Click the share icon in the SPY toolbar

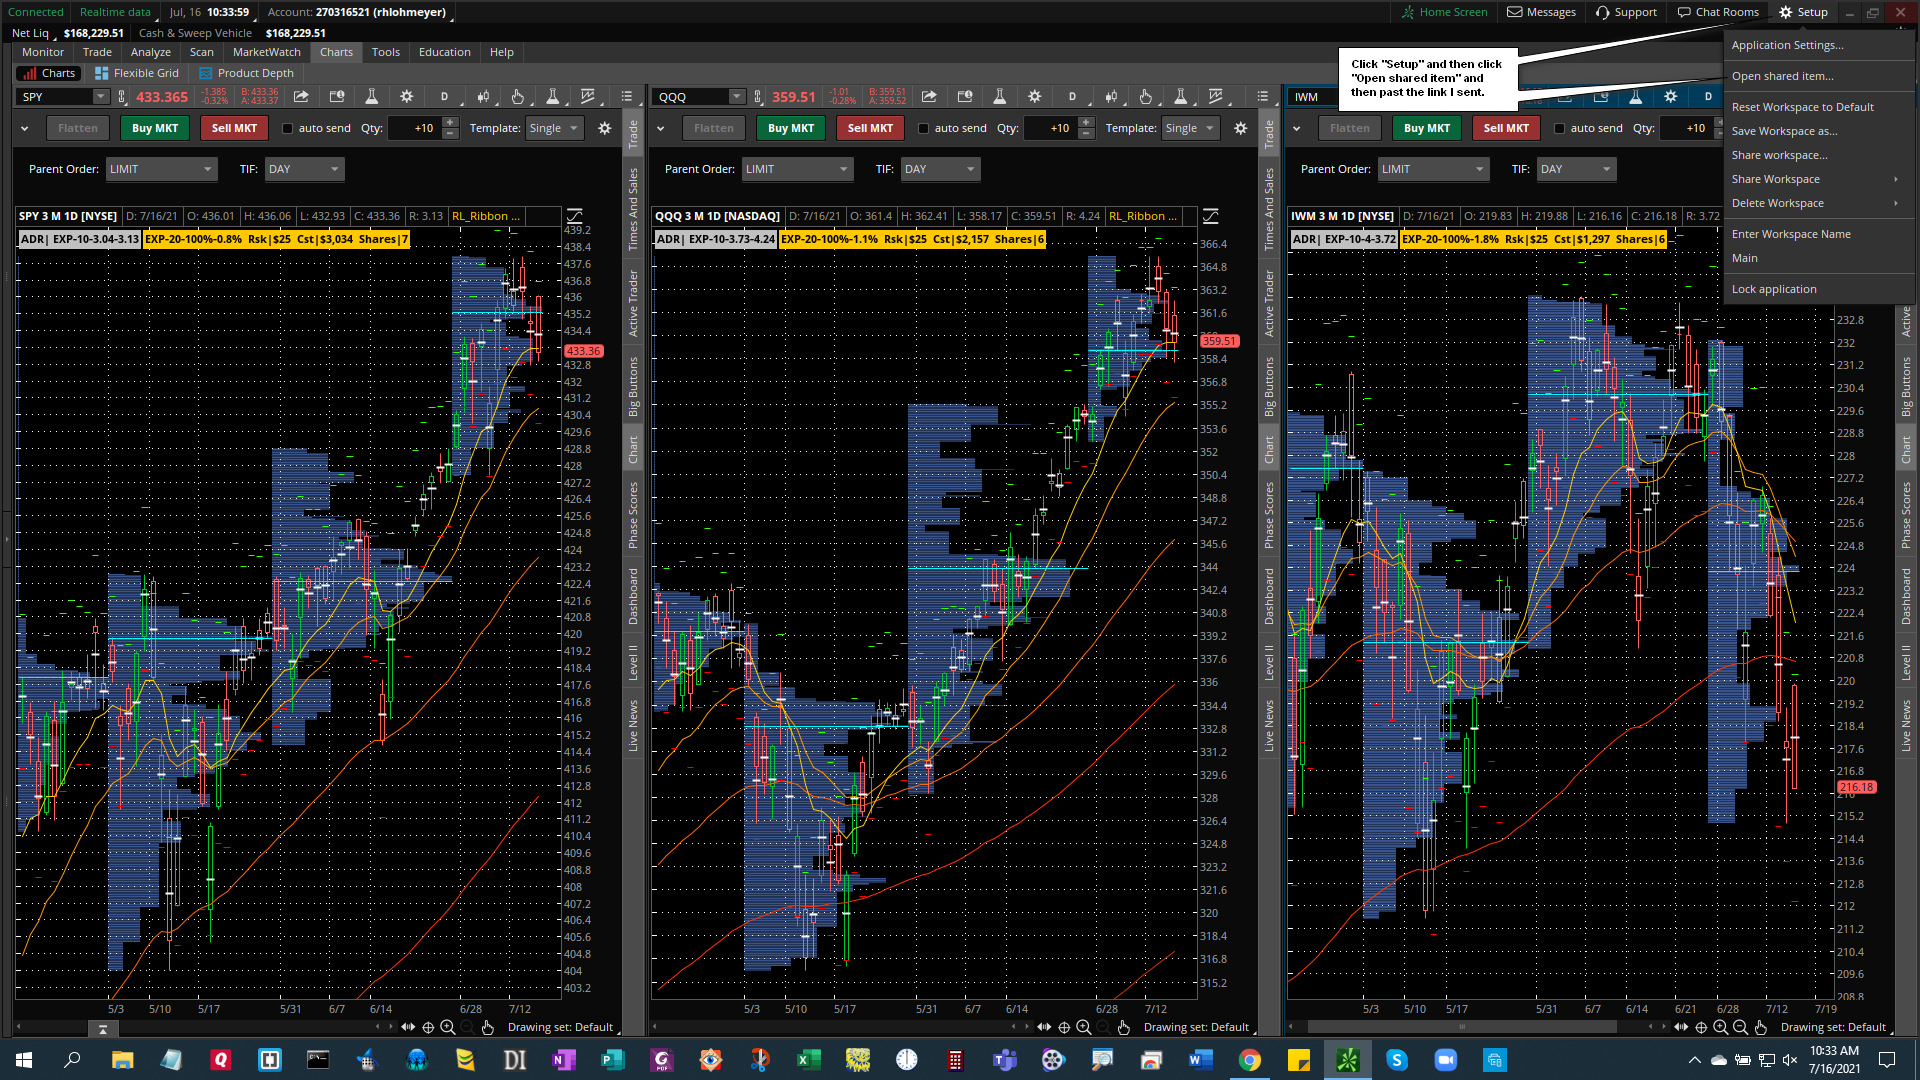[301, 97]
